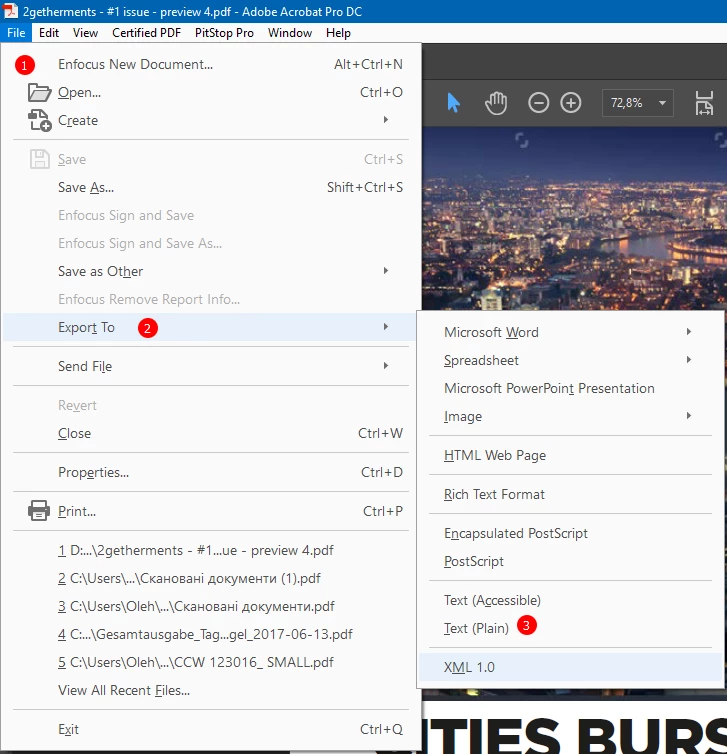Choose View All Recent Files...
This screenshot has height=754, width=727.
coord(210,691)
